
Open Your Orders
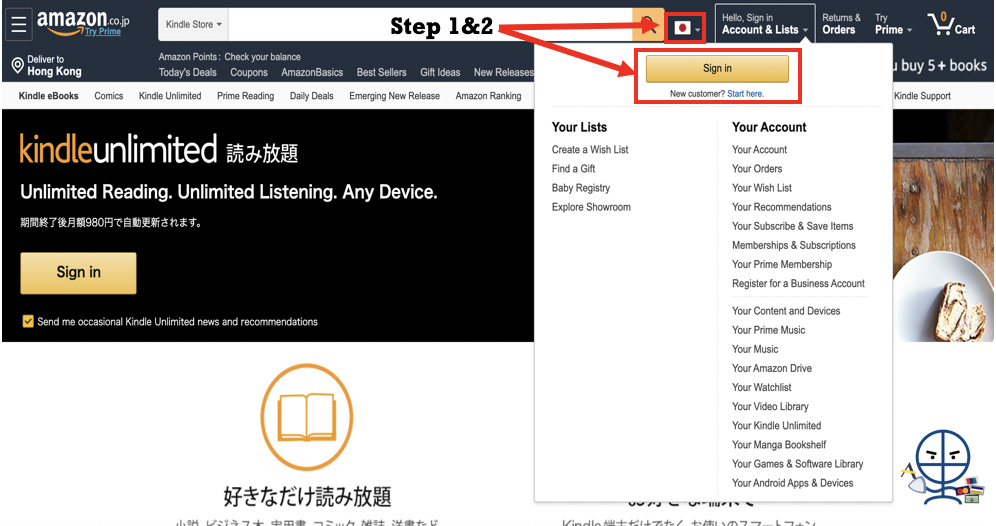[757, 169]
